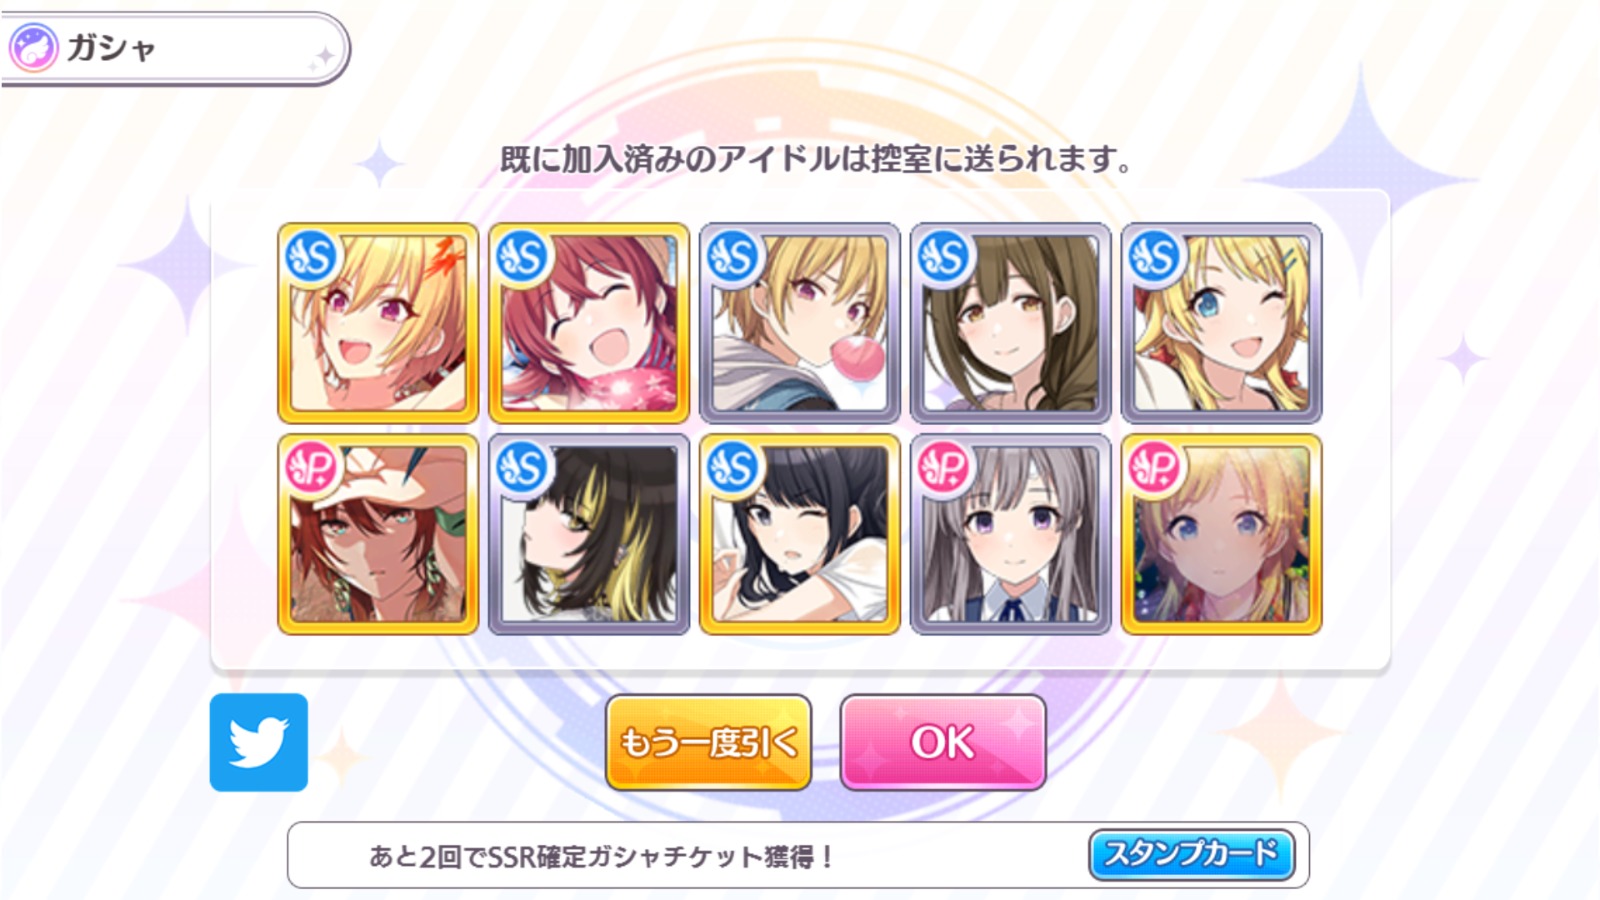Tap the pink OK button
The image size is (1600, 900).
(x=942, y=742)
